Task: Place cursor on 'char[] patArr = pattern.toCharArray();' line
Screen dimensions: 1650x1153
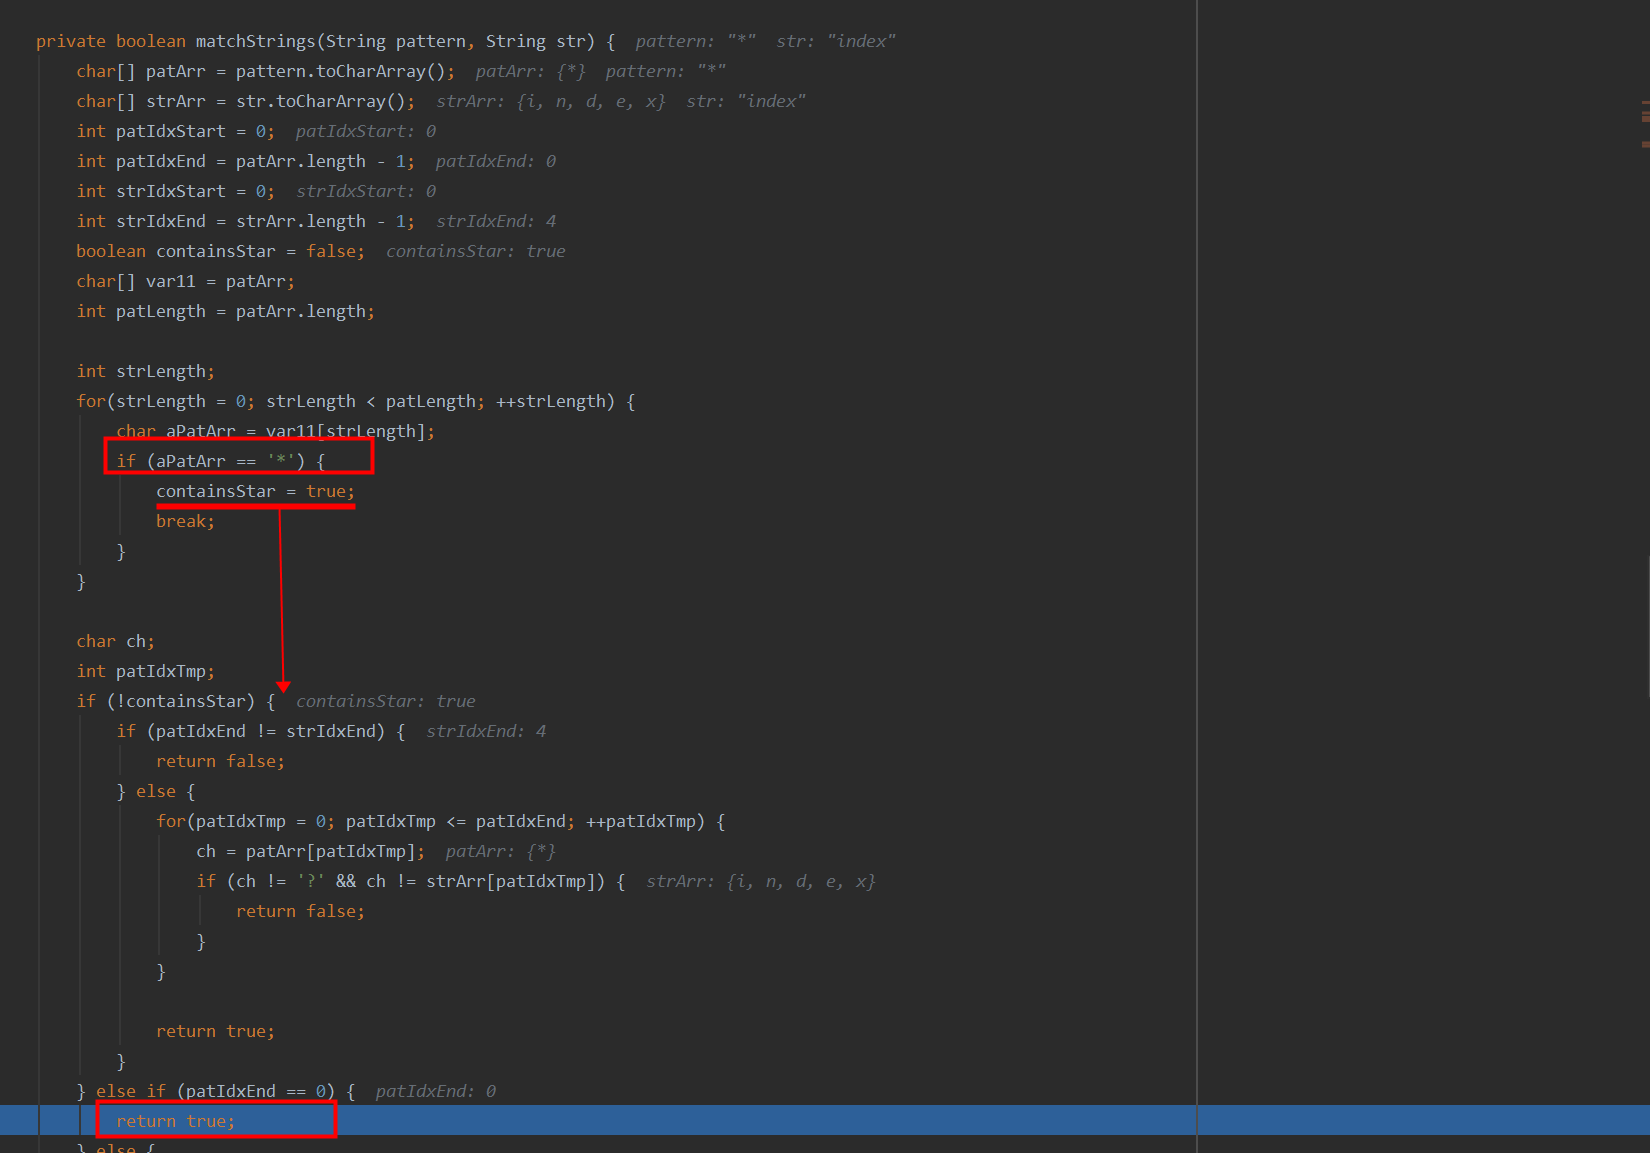Action: click(x=265, y=71)
